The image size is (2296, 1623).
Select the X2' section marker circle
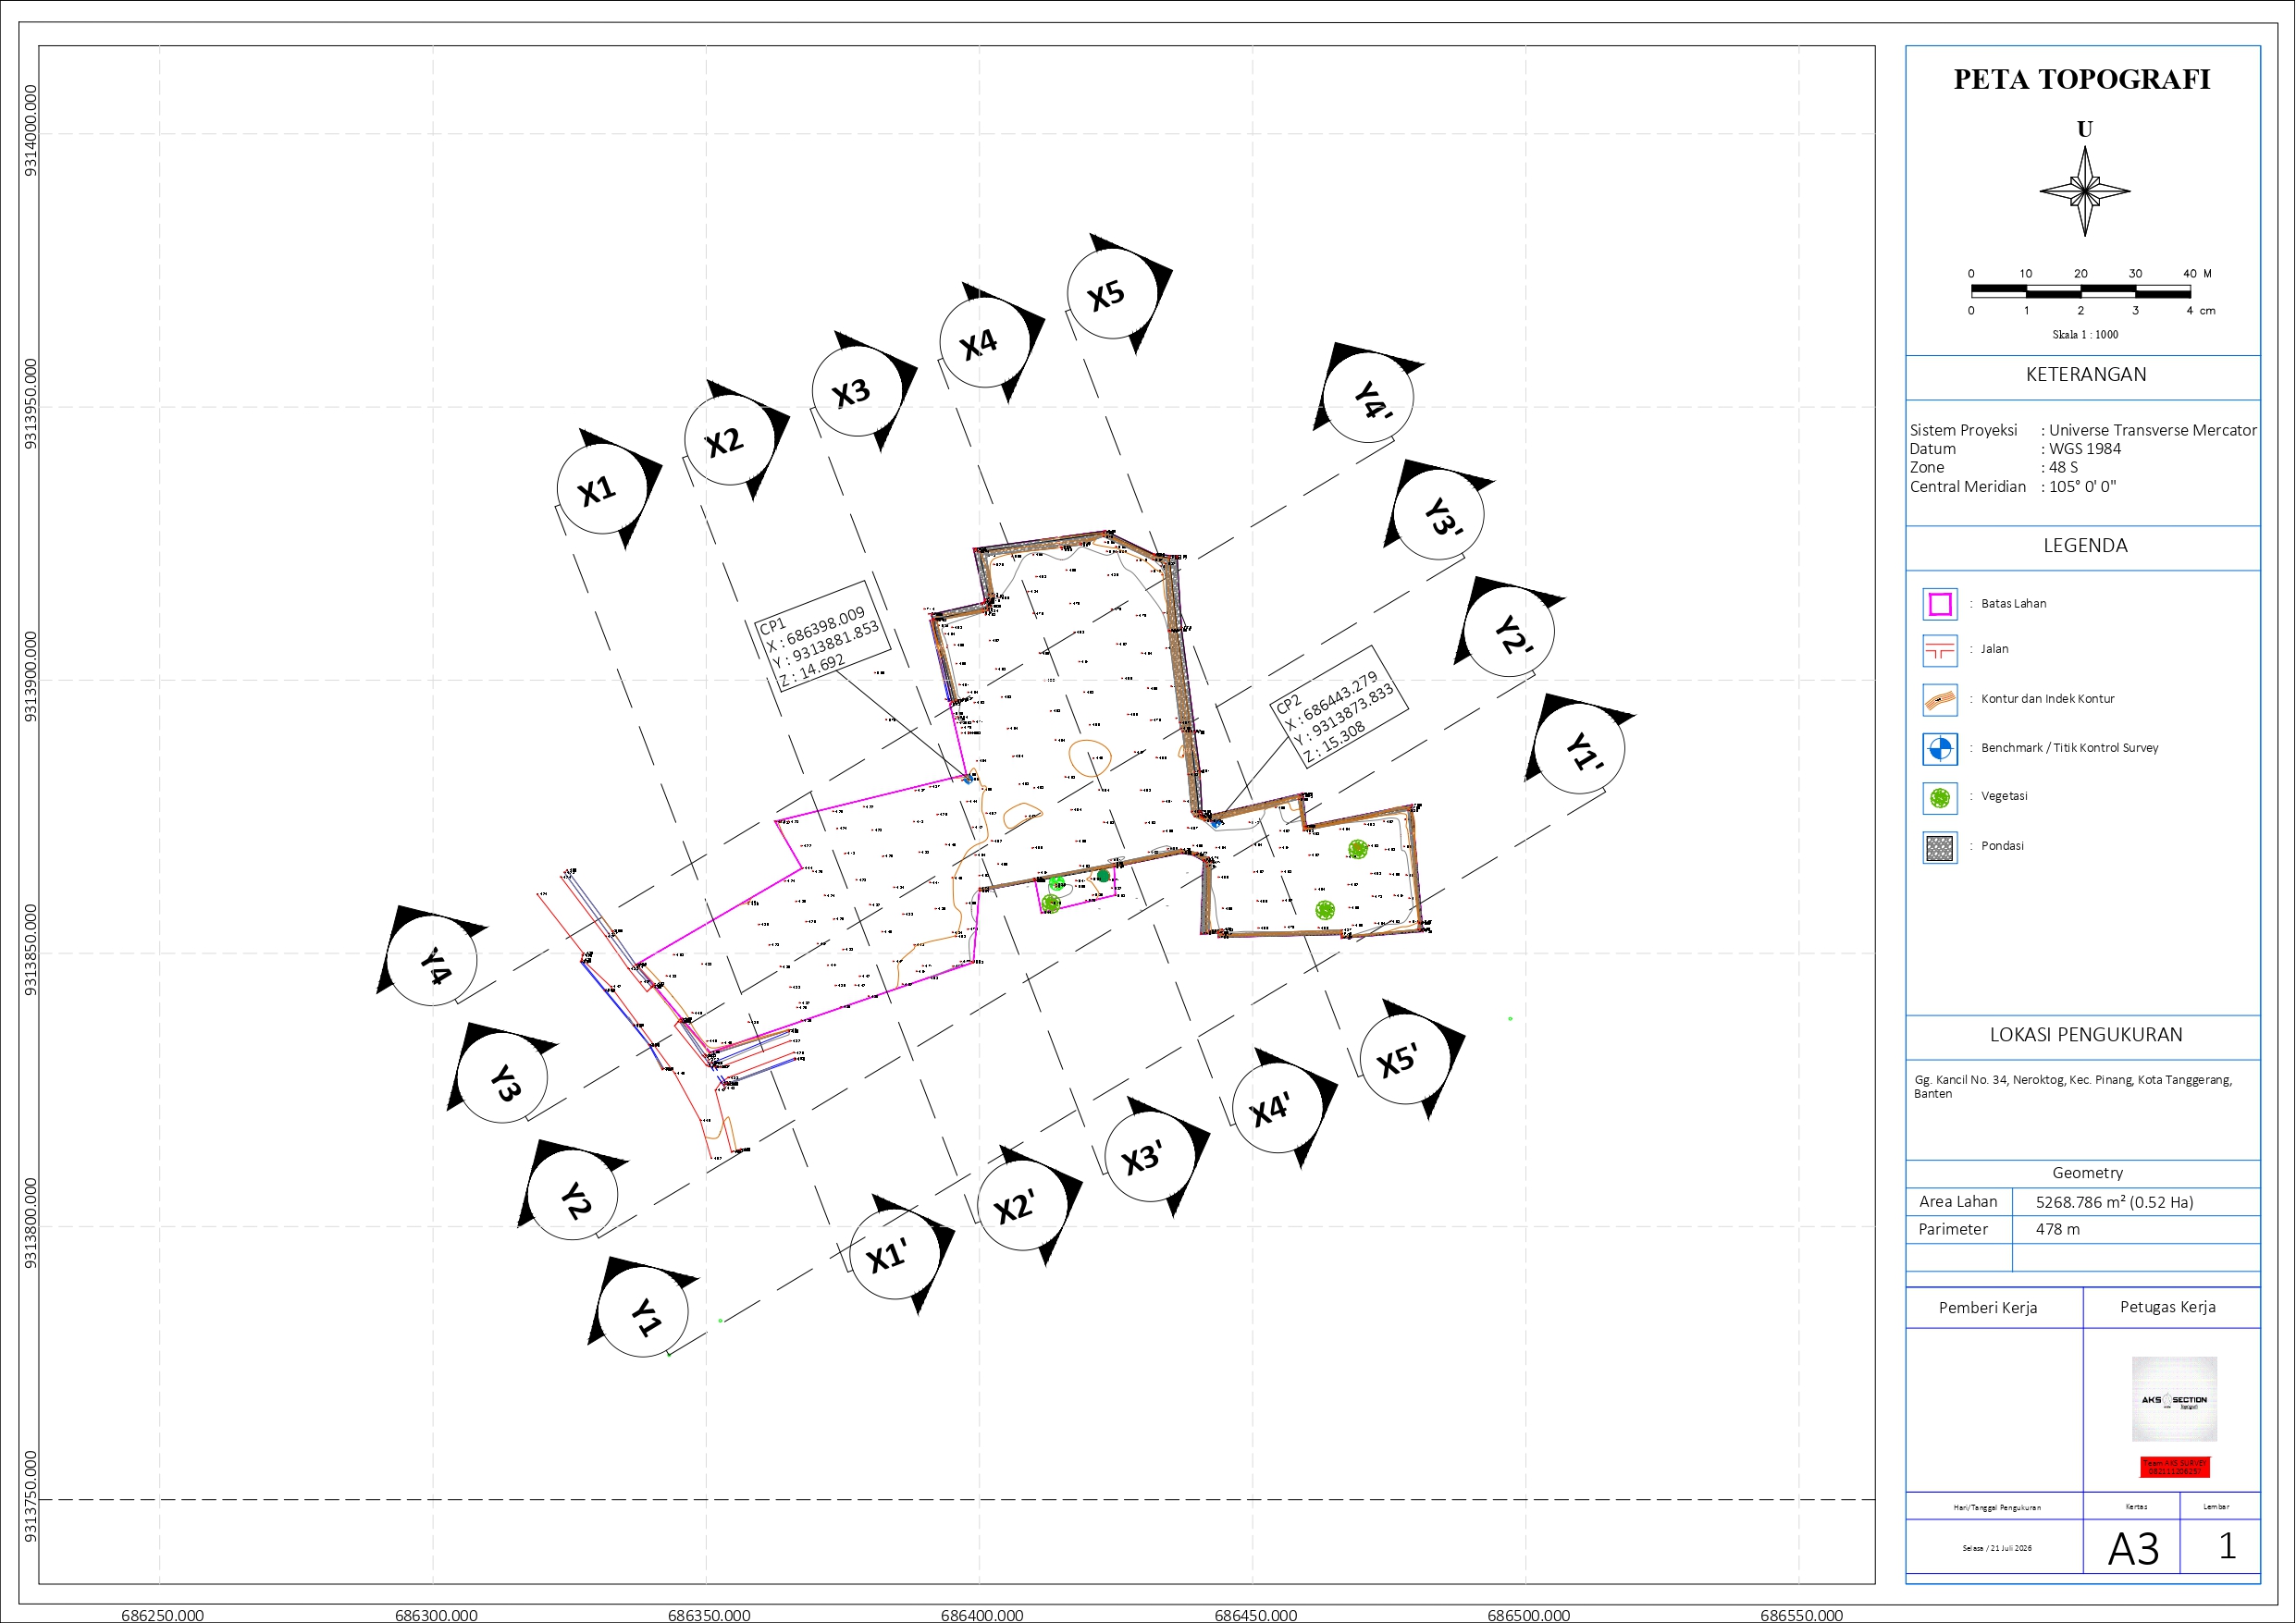[x=1022, y=1205]
